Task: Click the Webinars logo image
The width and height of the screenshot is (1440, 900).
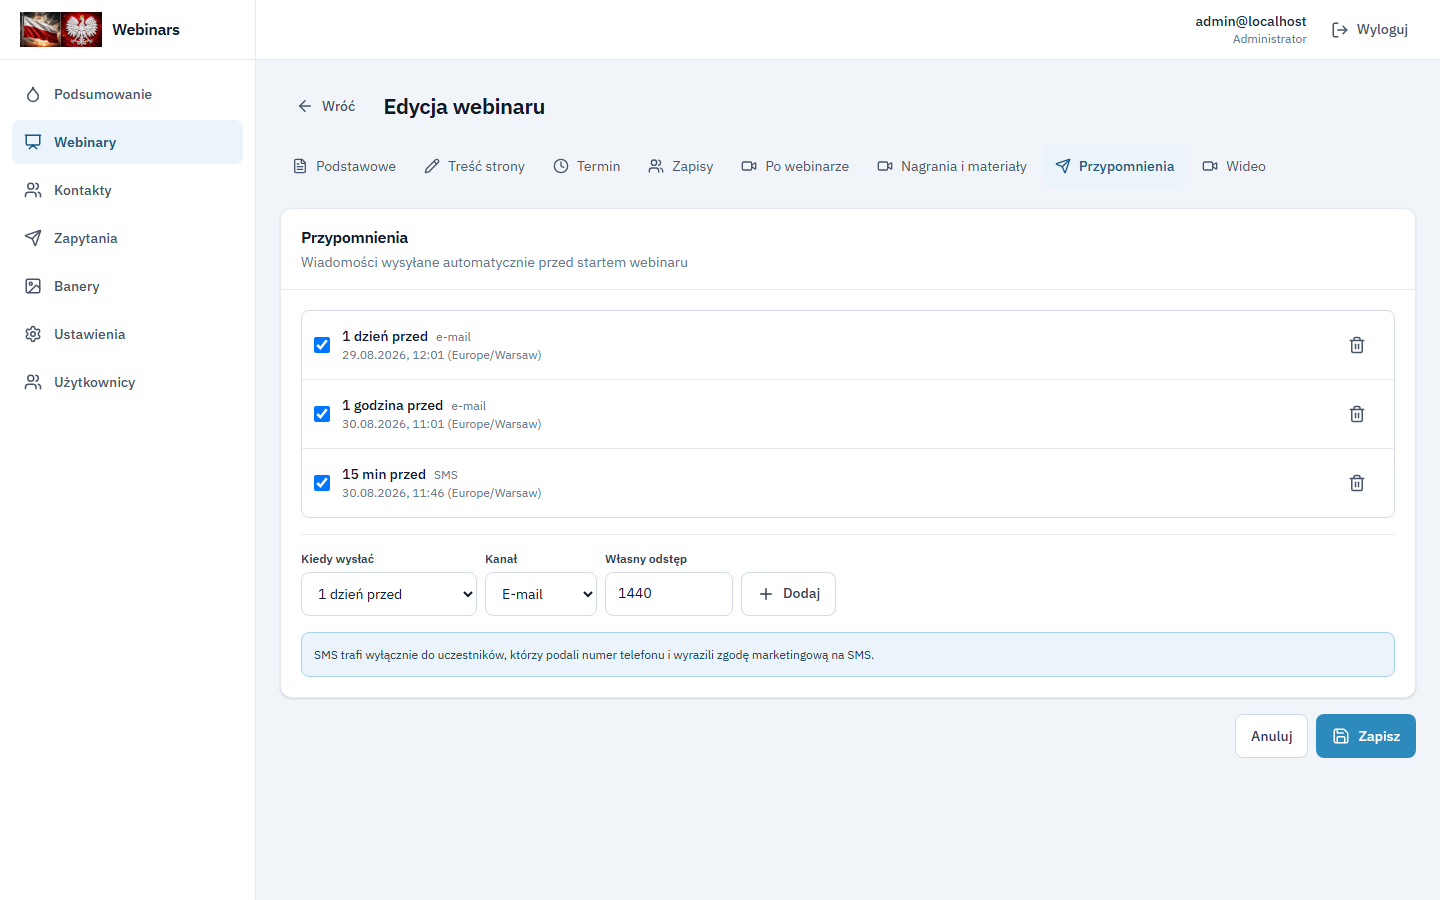Action: (x=61, y=30)
